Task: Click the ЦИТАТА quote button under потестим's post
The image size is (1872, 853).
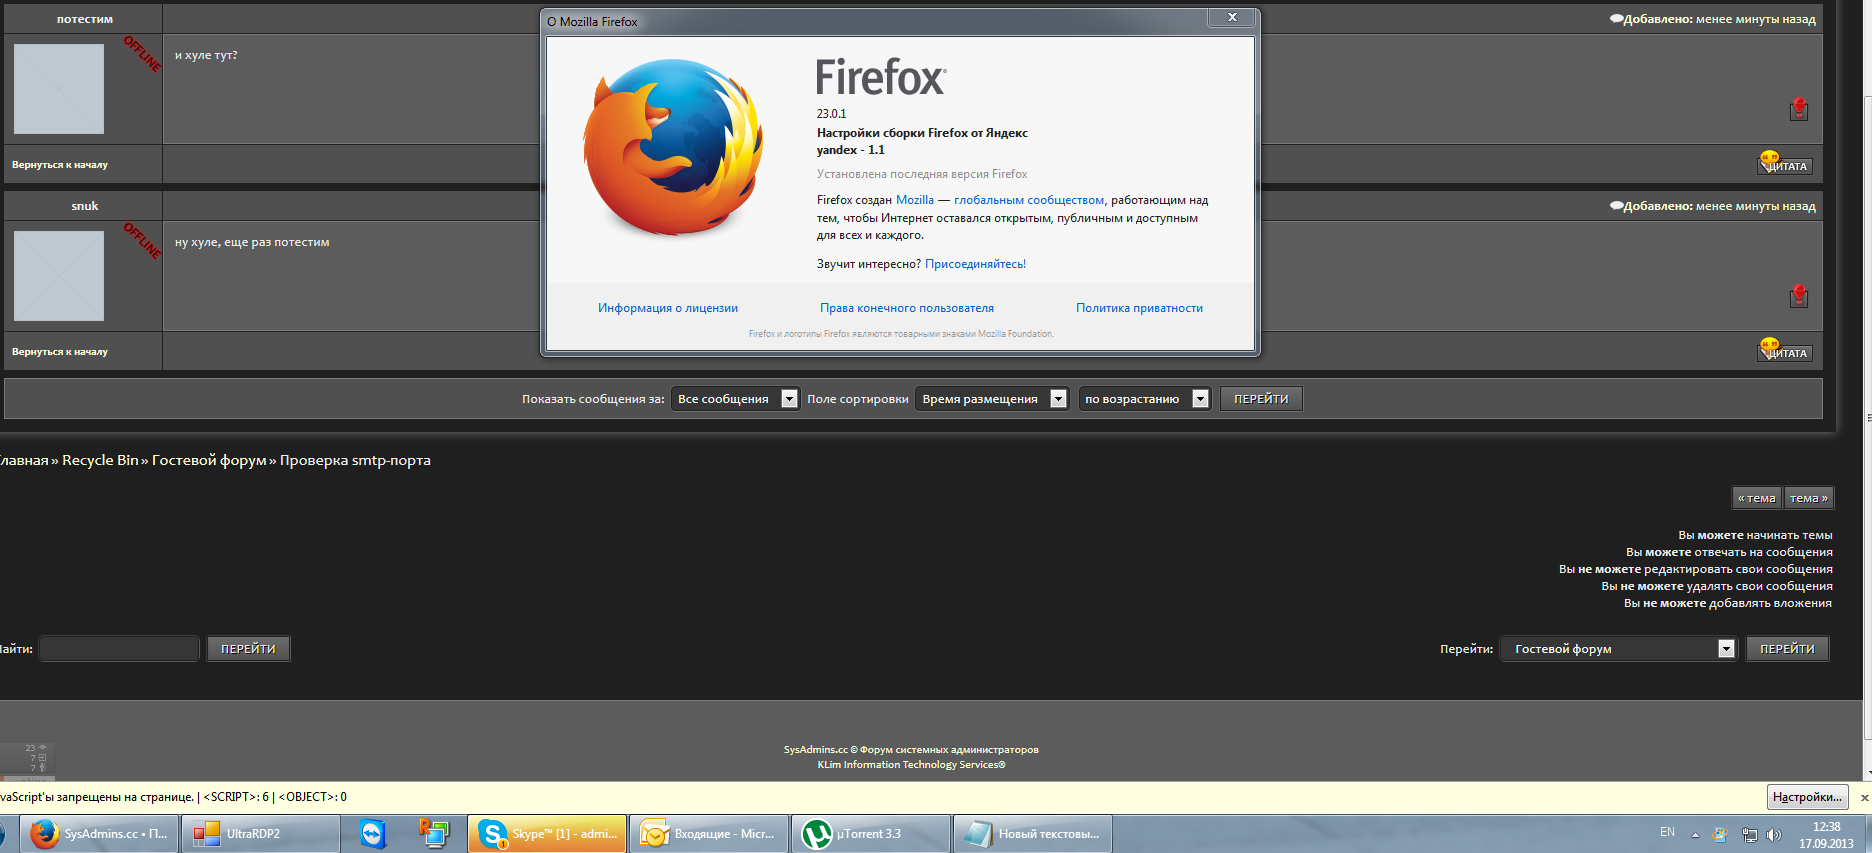Action: [1785, 164]
